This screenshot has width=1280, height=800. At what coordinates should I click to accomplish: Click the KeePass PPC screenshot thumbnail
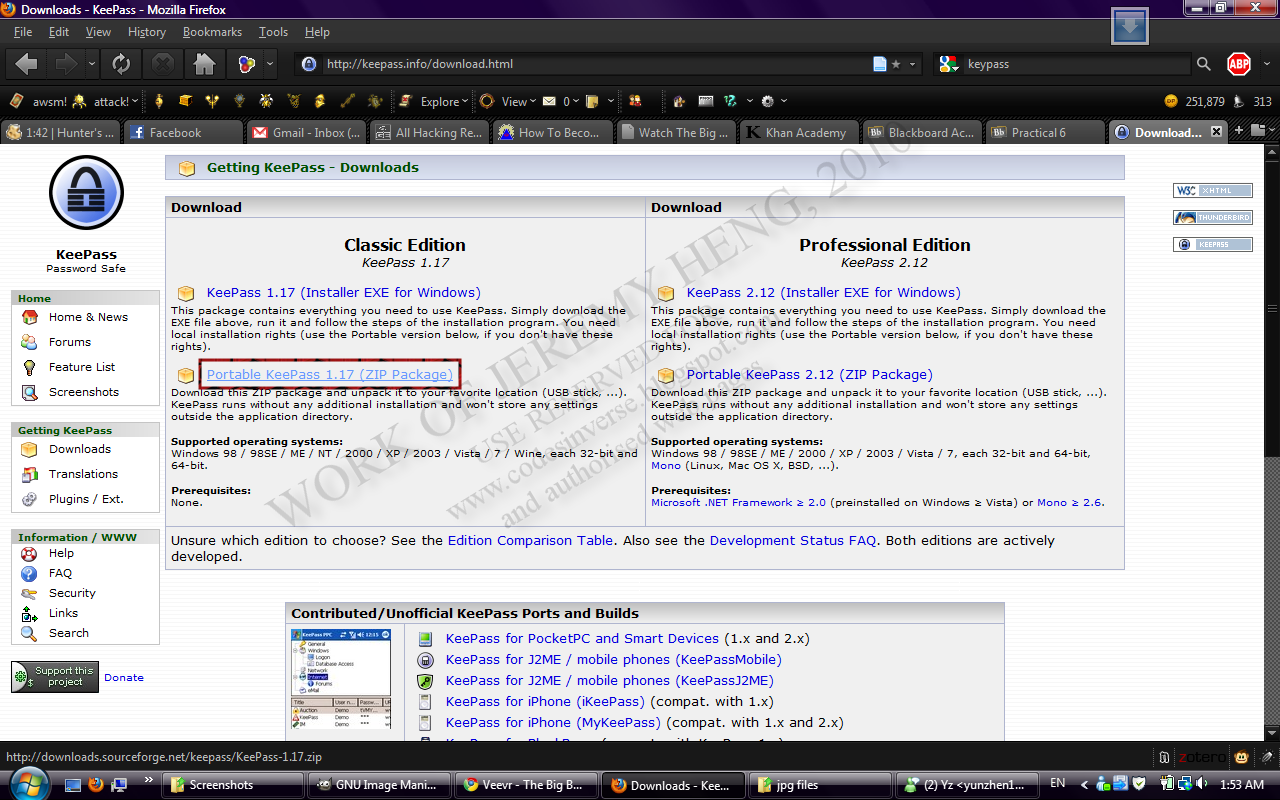341,680
